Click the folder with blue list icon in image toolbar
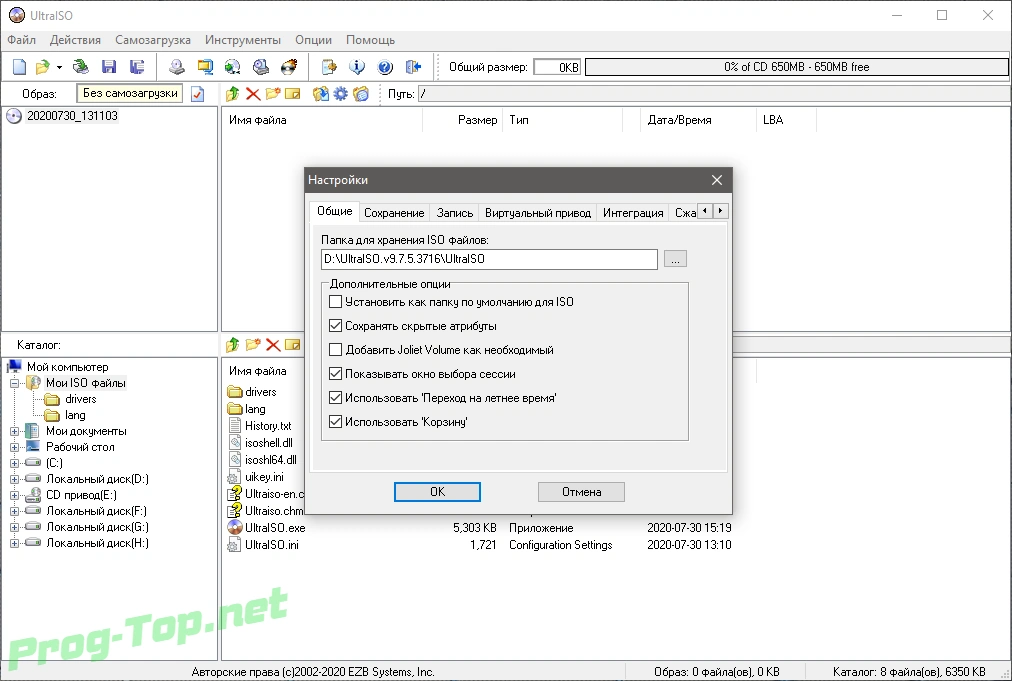The height and width of the screenshot is (681, 1012). click(361, 94)
